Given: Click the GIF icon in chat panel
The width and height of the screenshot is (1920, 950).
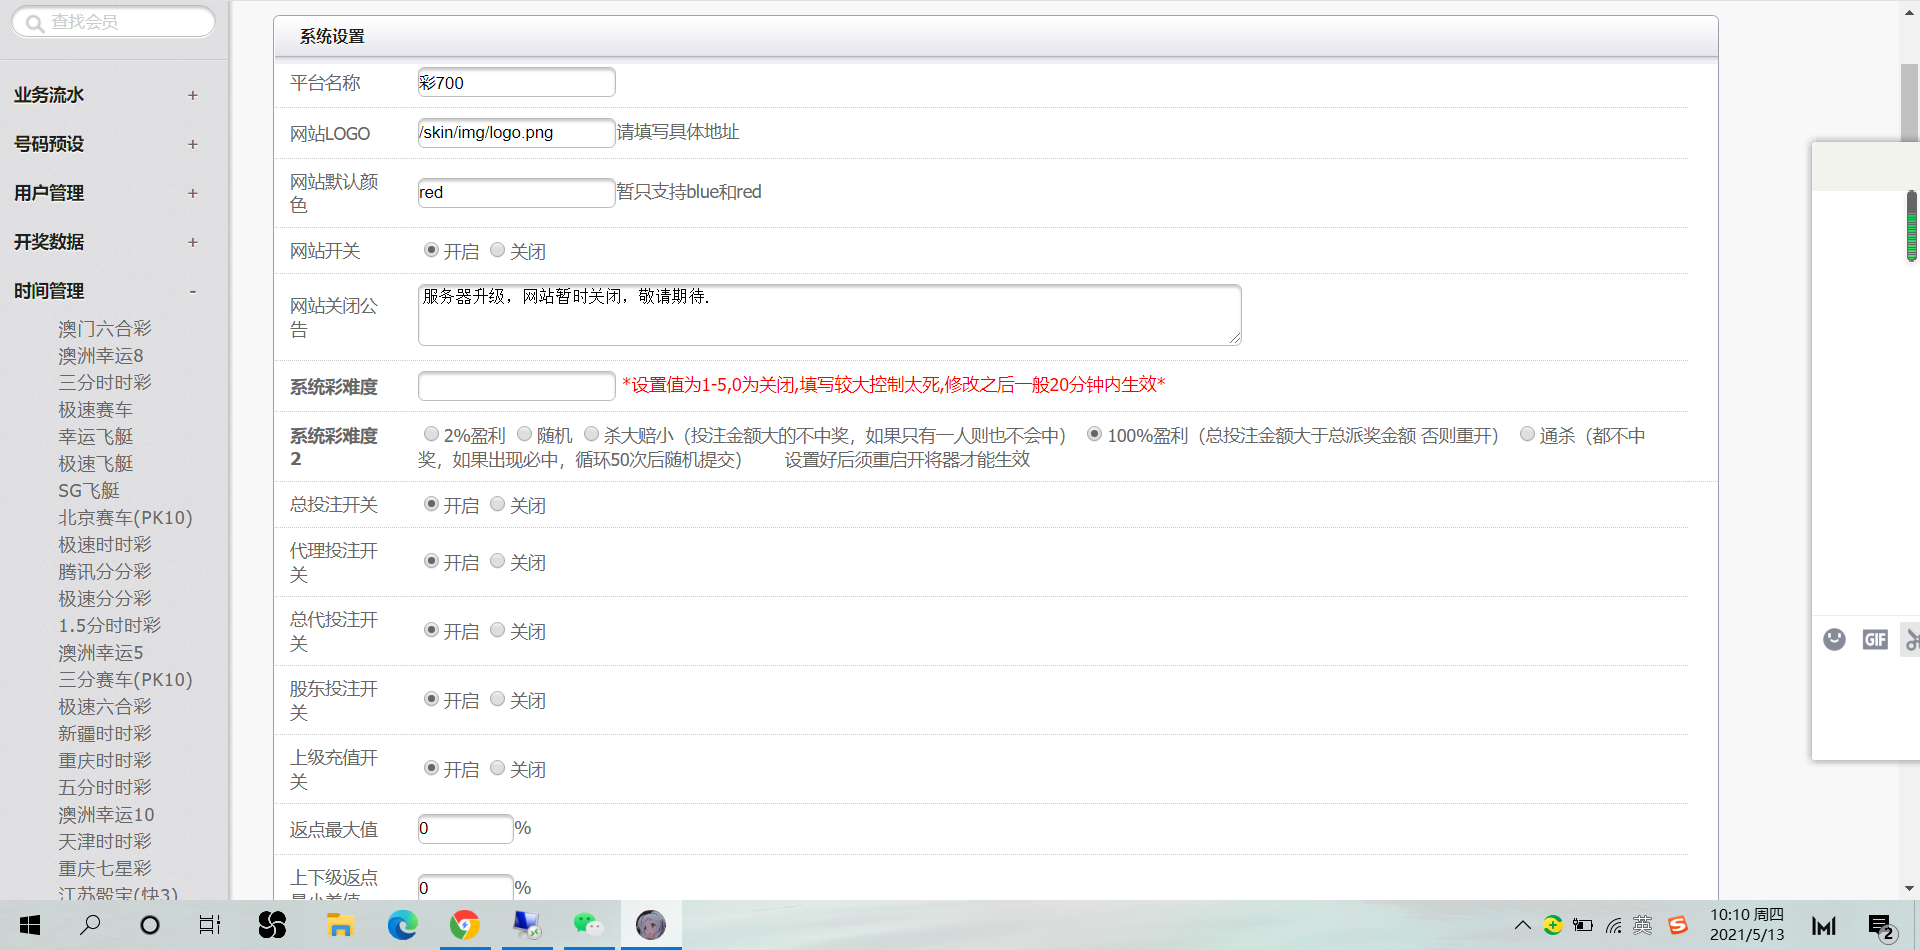Looking at the screenshot, I should (1875, 639).
